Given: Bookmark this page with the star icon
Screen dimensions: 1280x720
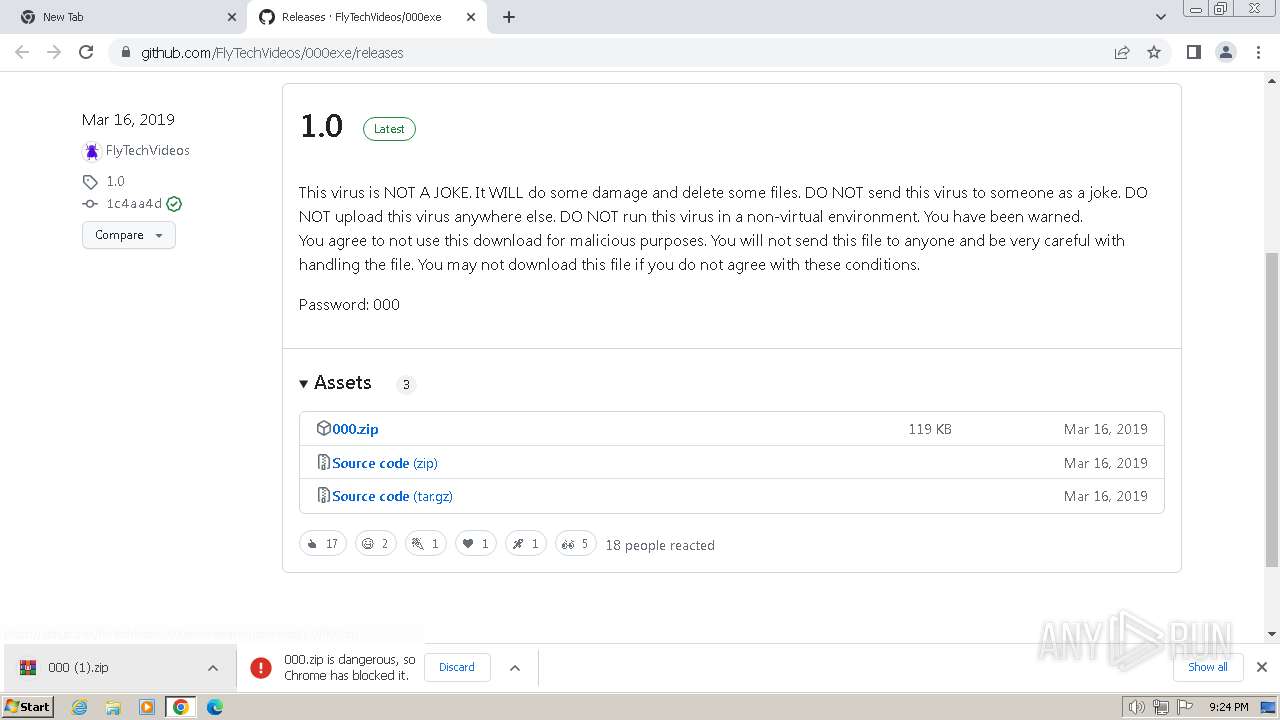Looking at the screenshot, I should pos(1154,52).
